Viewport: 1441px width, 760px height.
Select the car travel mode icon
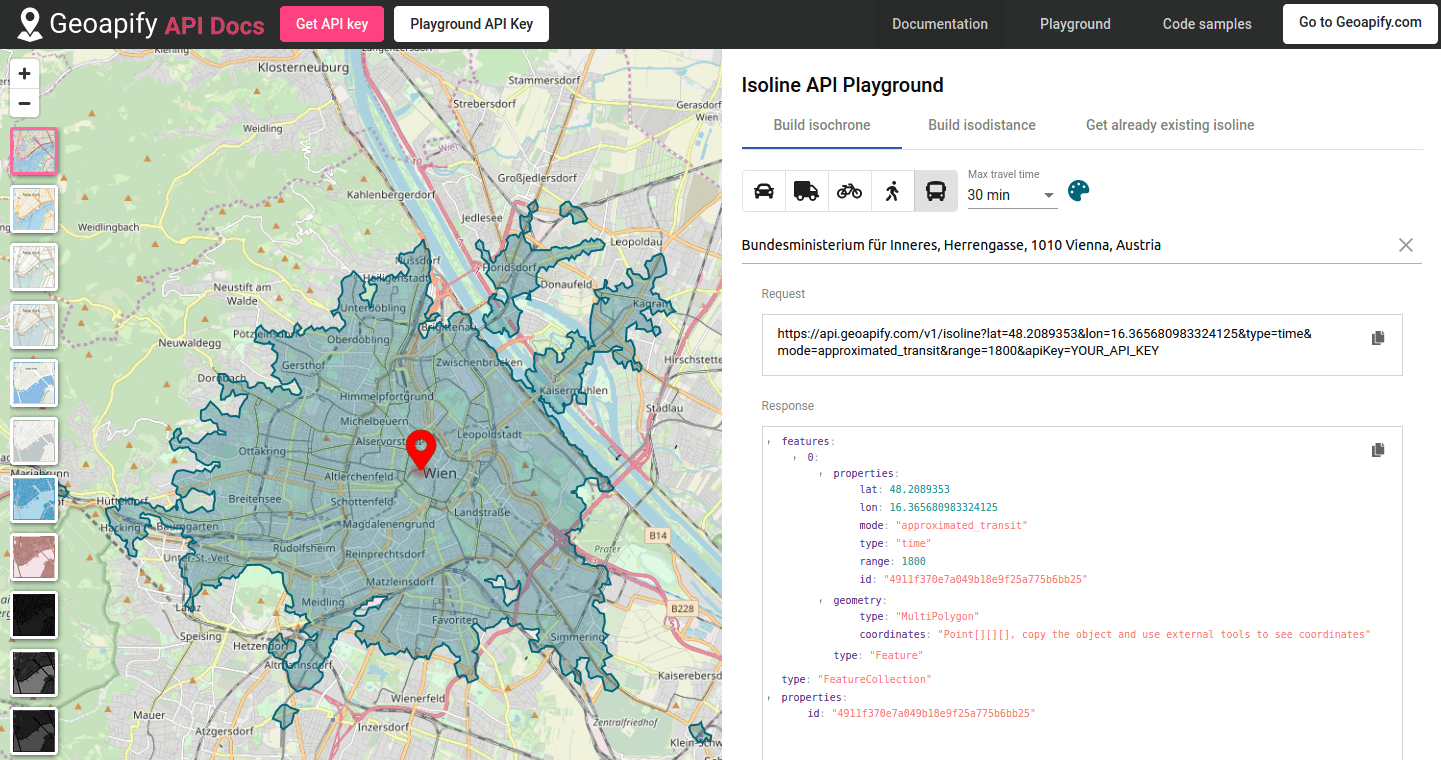764,191
